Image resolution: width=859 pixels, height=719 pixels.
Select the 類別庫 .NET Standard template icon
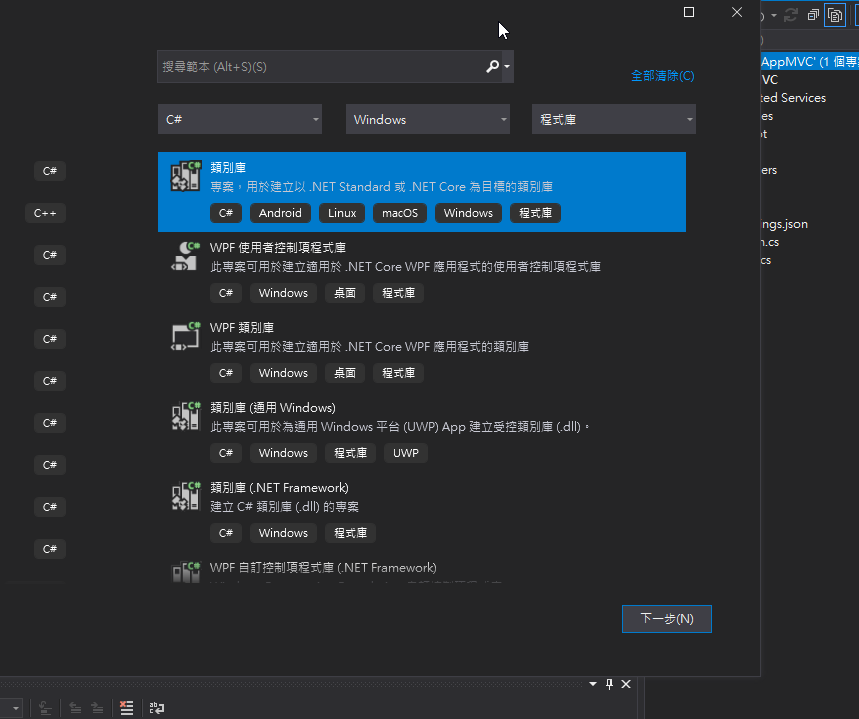186,176
